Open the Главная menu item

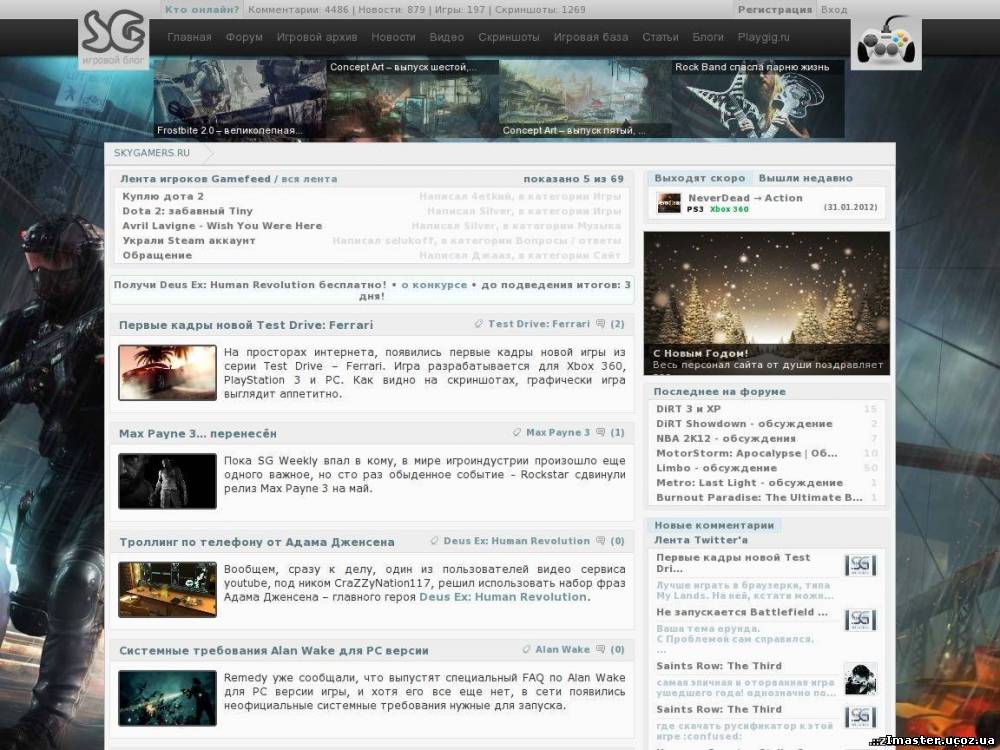pos(189,37)
